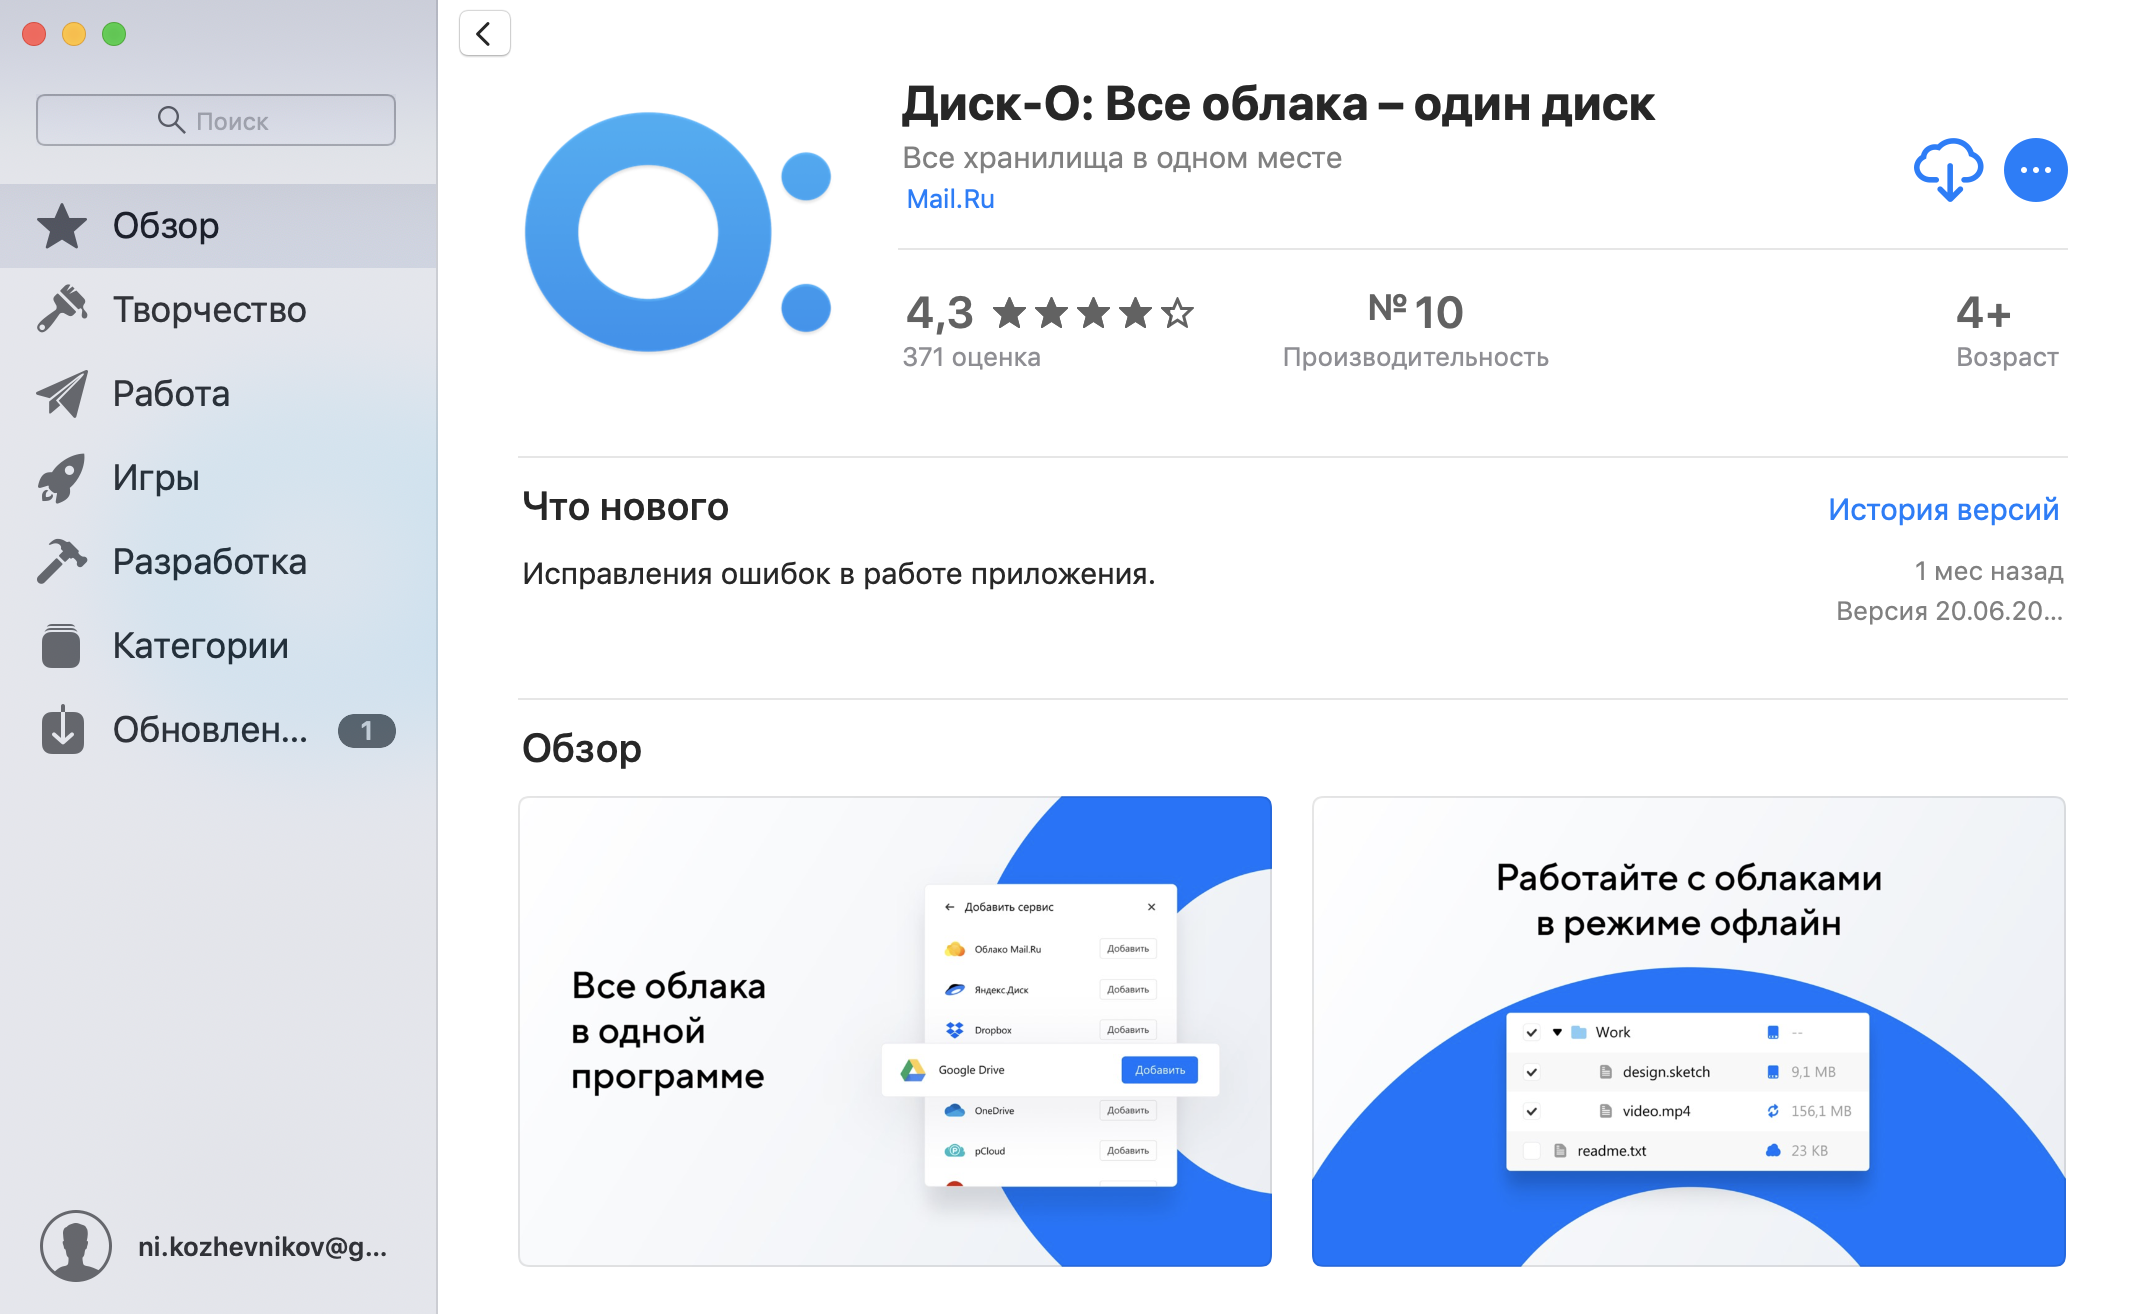Viewport: 2136px width, 1314px height.
Task: Click the paper plane Работа icon
Action: click(x=62, y=393)
